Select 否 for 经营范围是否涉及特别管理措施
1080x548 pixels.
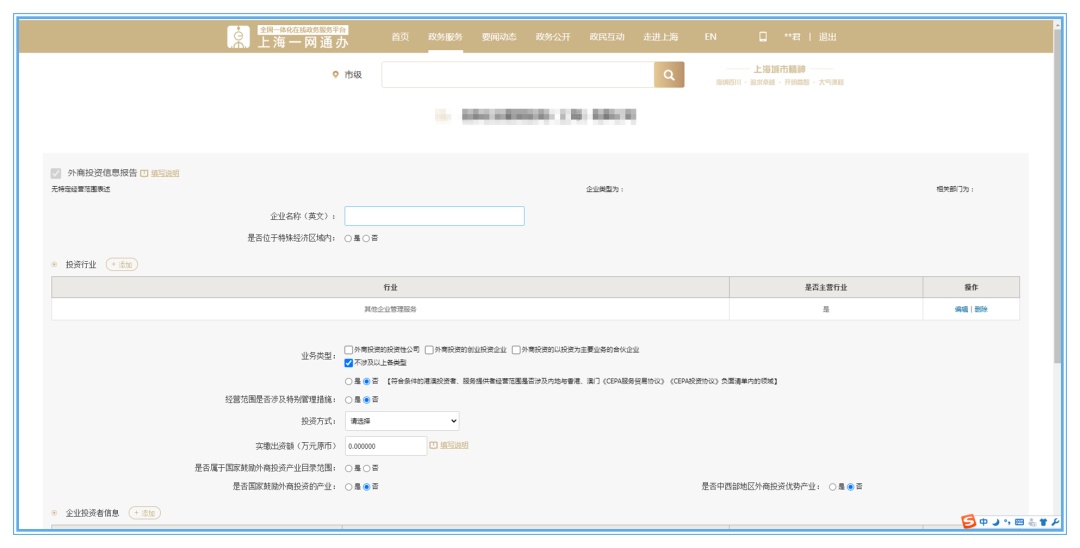pyautogui.click(x=366, y=400)
